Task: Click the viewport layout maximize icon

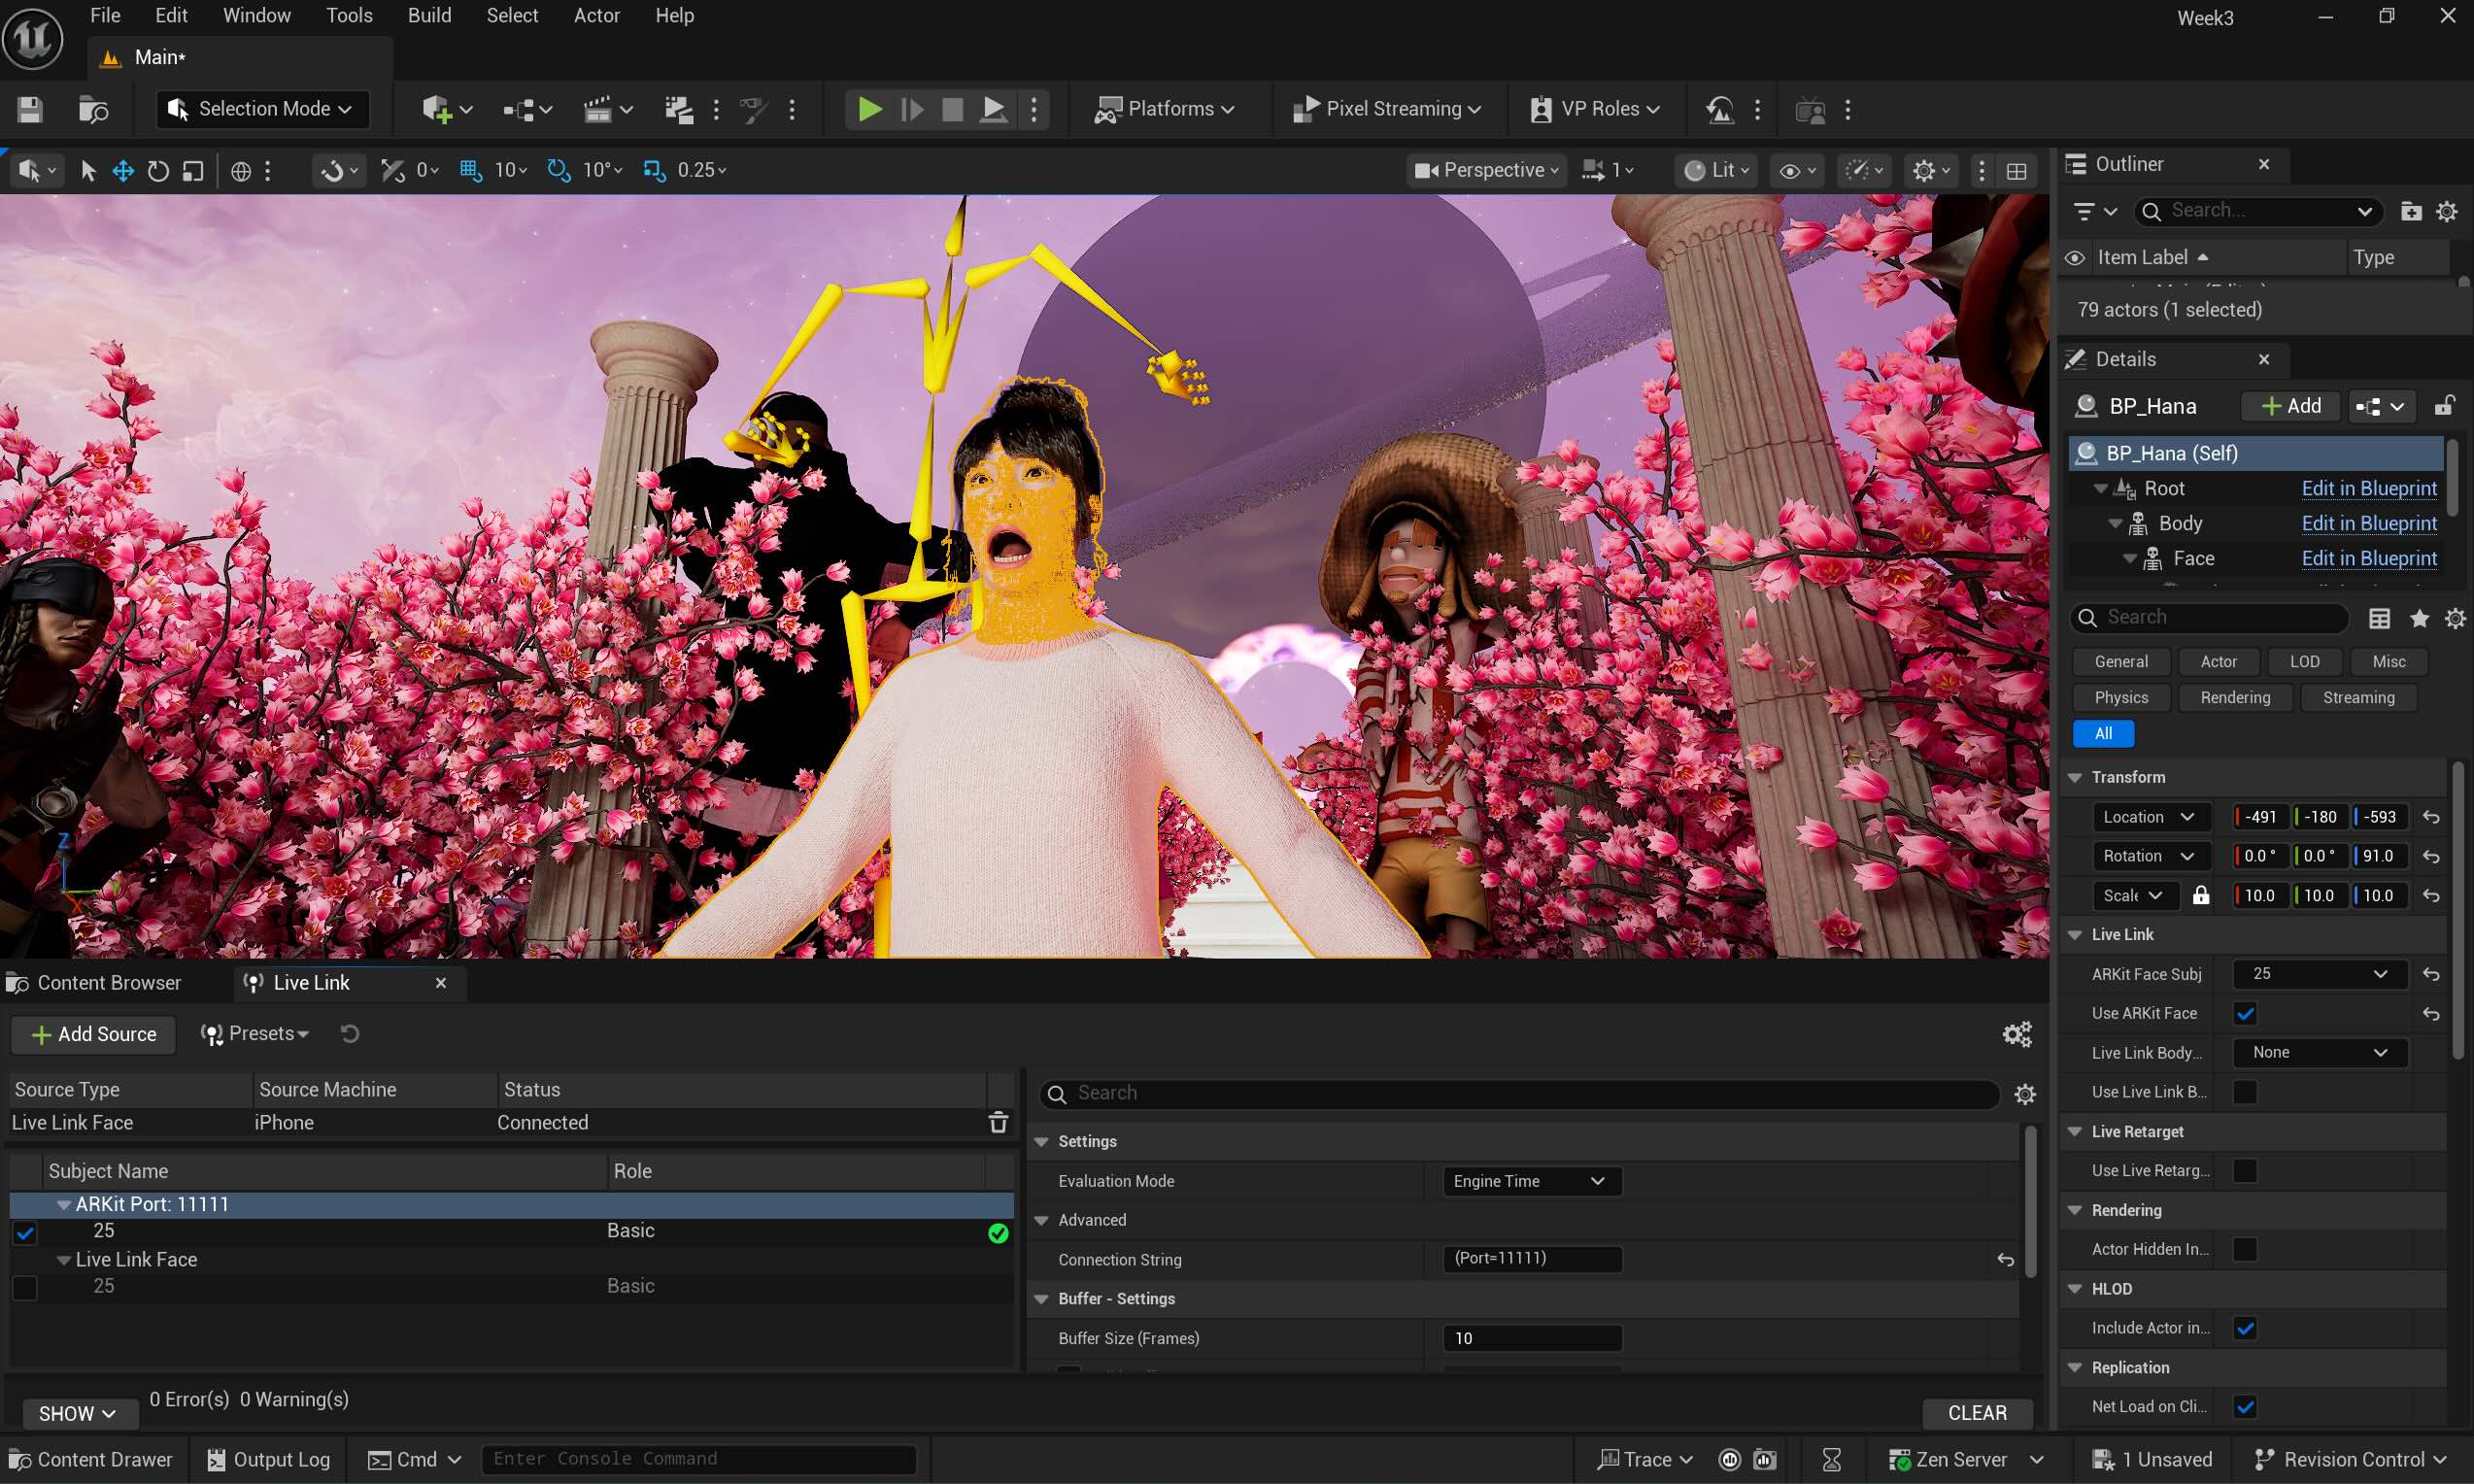Action: [x=2017, y=171]
